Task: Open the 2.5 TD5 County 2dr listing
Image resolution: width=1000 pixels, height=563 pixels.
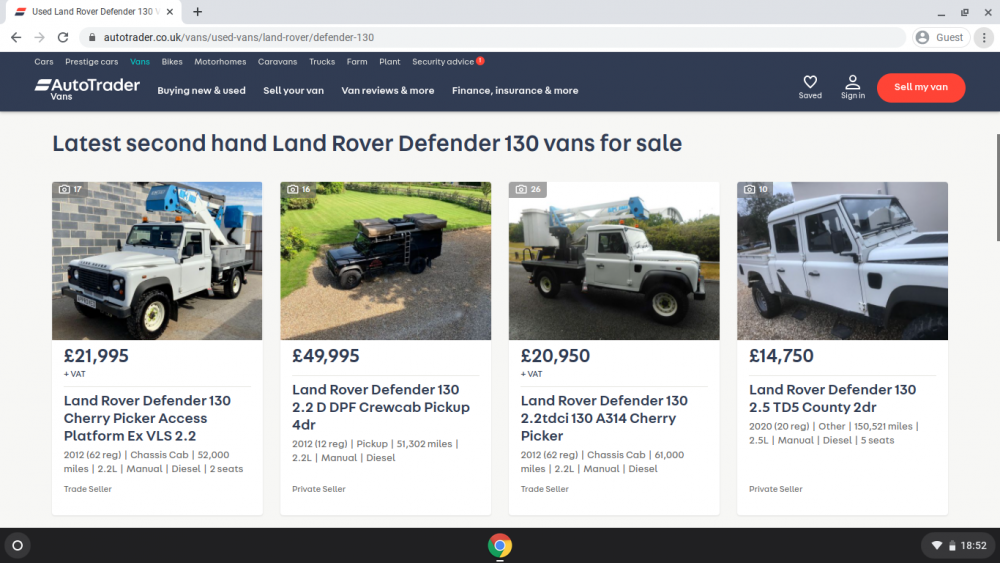Action: [832, 398]
